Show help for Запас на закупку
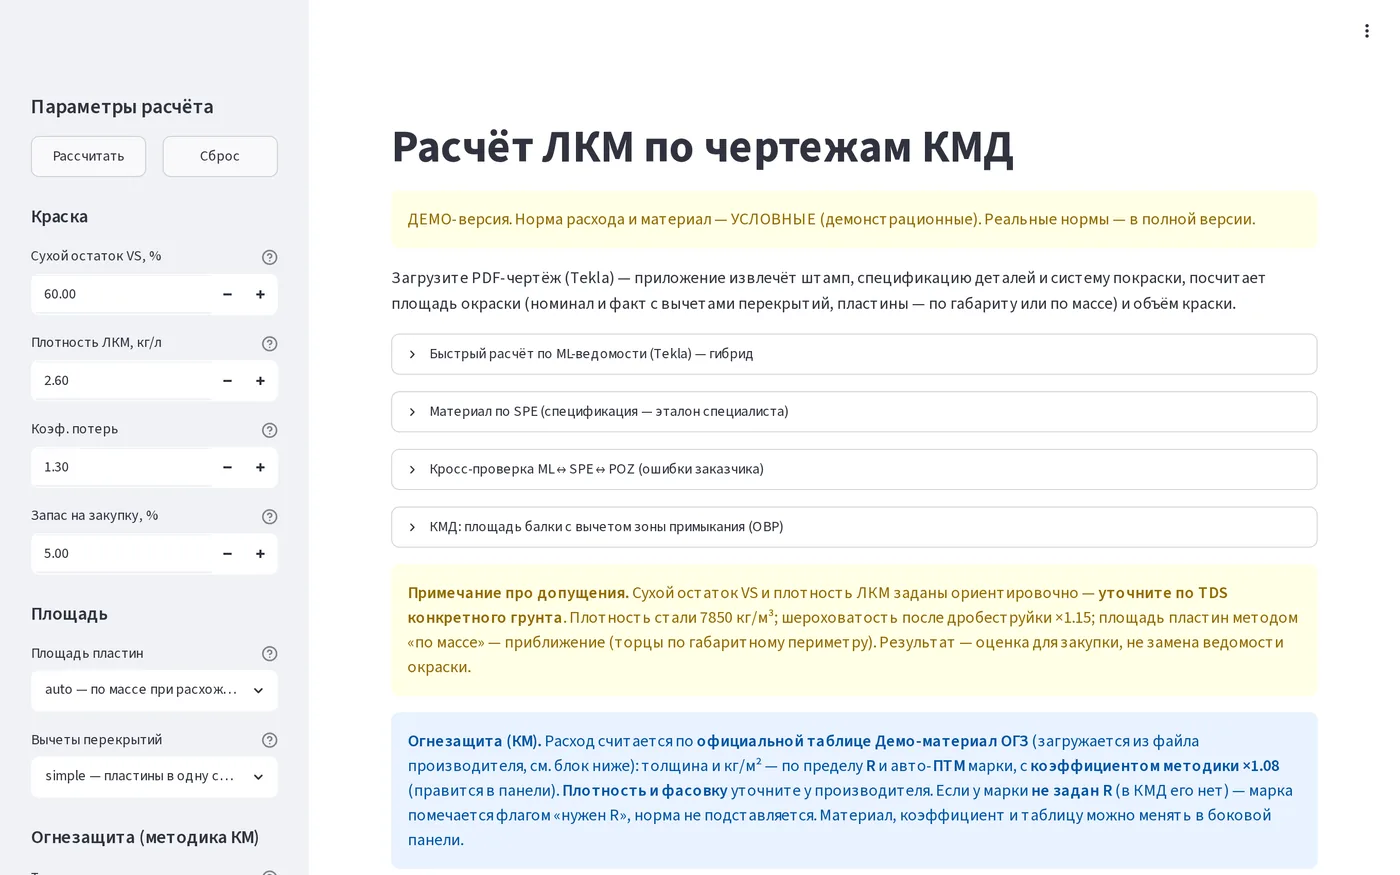 pyautogui.click(x=269, y=516)
